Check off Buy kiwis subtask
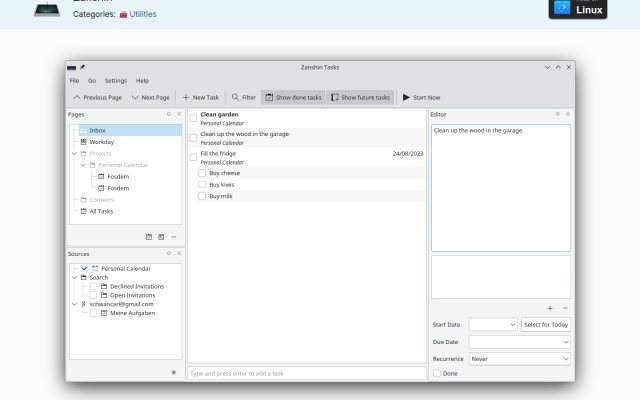The width and height of the screenshot is (640, 400). [x=202, y=184]
